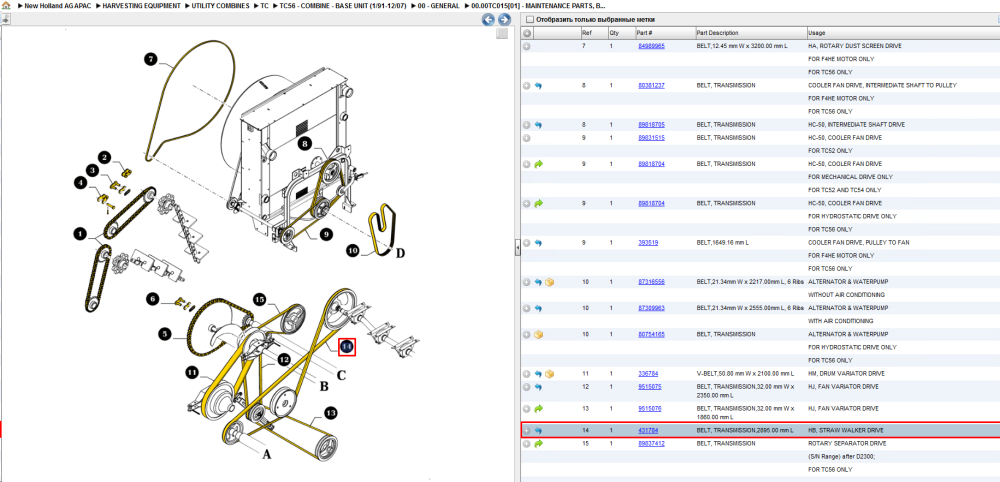Screen dimensions: 1000x482
Task: Open 00 - GENERAL breadcrumb
Action: pyautogui.click(x=439, y=5)
